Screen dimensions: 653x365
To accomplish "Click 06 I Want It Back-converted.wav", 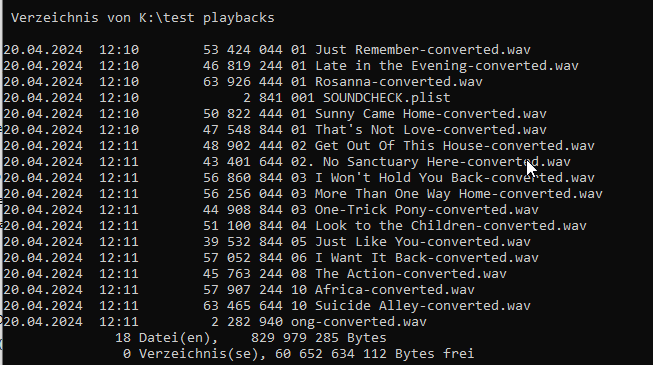I will tap(415, 258).
